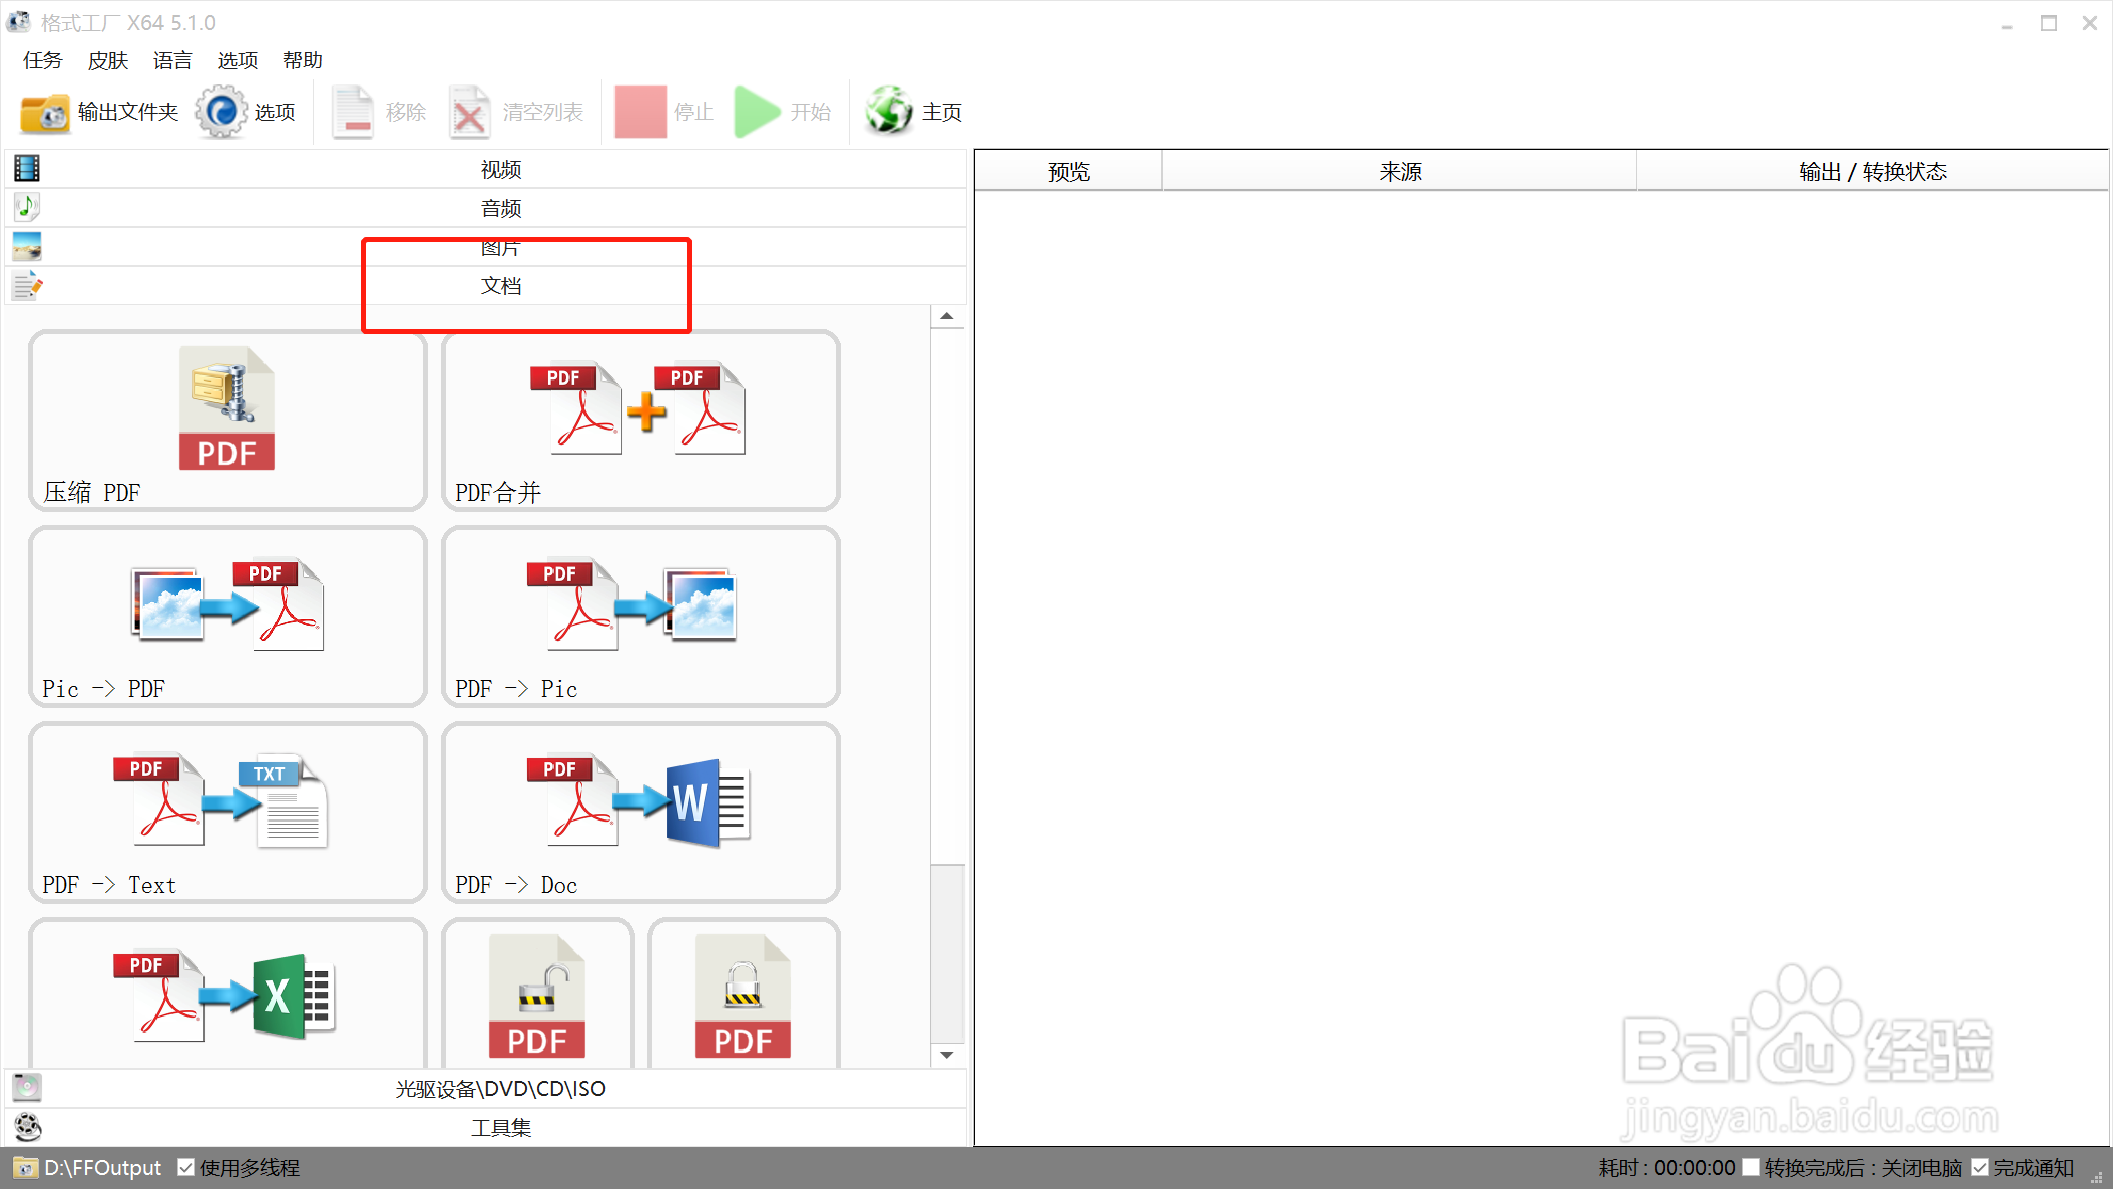Click the 压缩 PDF icon
The image size is (2113, 1189).
[227, 410]
